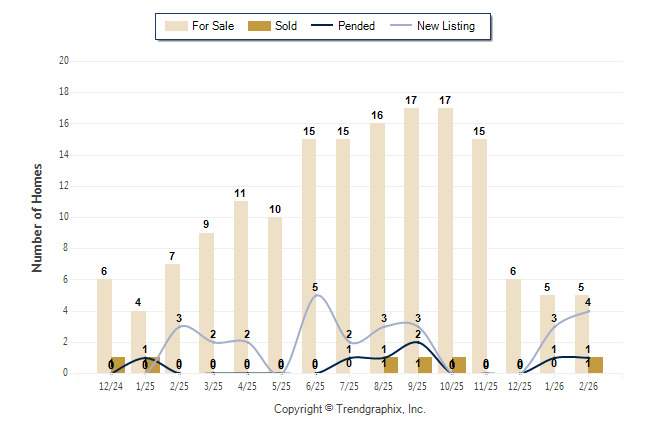Click the 17 label above the 10/25 bar
646x434 pixels.
(445, 100)
